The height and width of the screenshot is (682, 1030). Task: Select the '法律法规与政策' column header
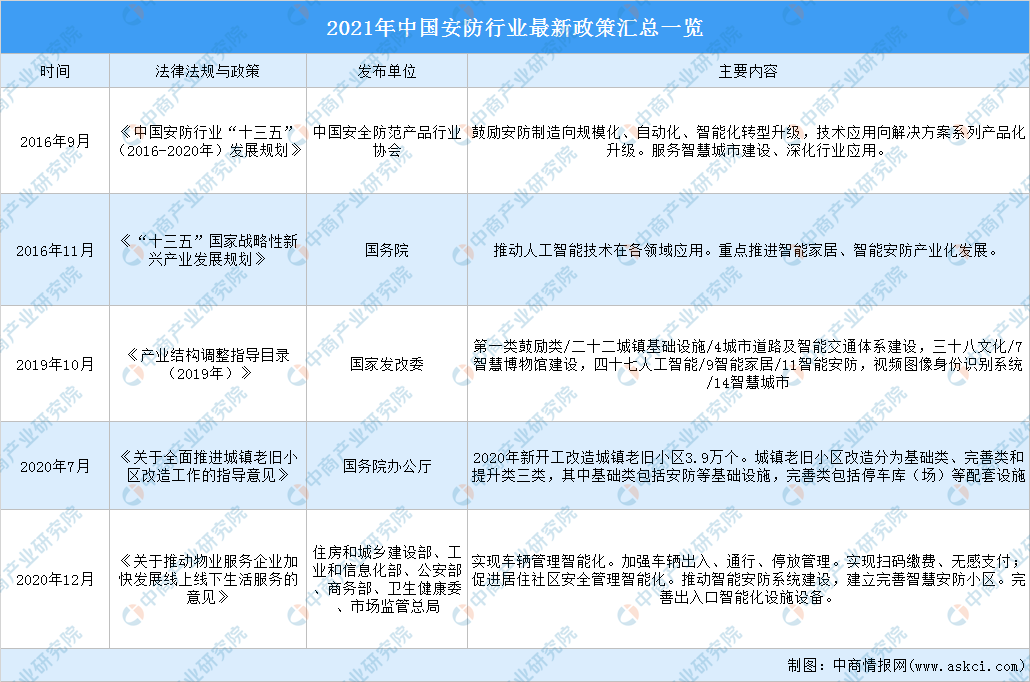coord(208,71)
